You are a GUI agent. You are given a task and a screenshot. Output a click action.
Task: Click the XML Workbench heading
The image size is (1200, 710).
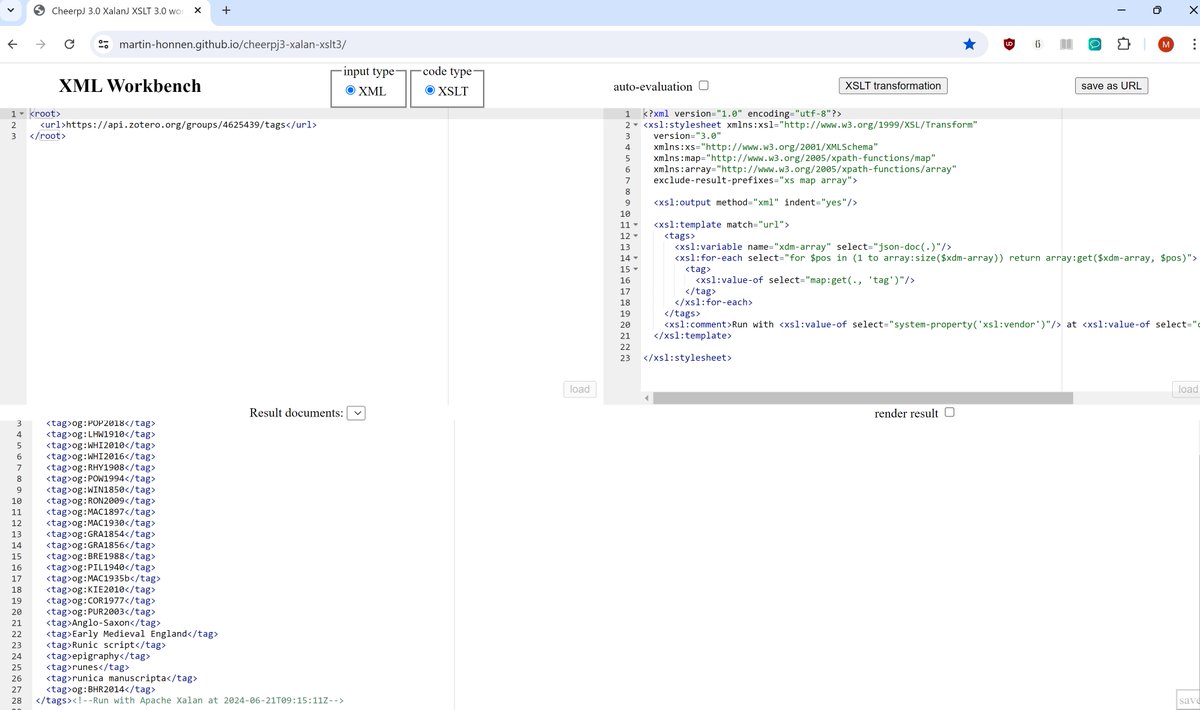130,86
